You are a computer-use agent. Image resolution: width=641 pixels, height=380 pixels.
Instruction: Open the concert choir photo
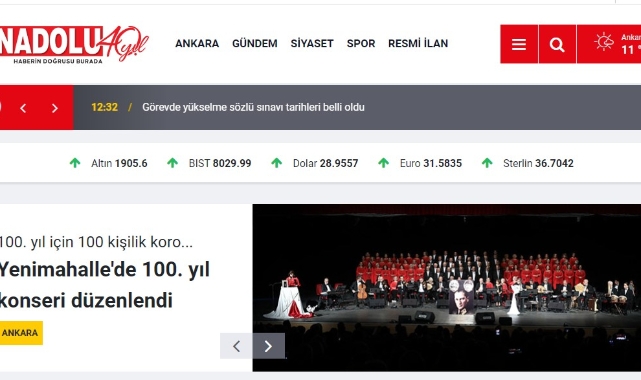(447, 288)
